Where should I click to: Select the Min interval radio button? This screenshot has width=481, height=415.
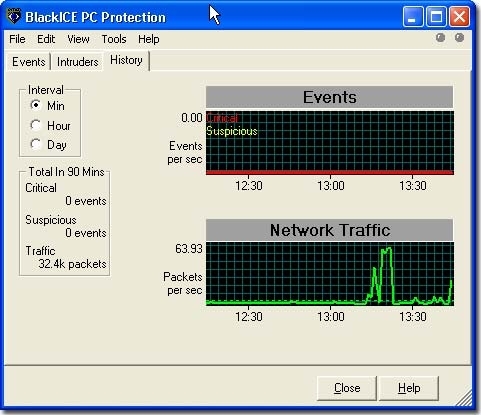36,105
